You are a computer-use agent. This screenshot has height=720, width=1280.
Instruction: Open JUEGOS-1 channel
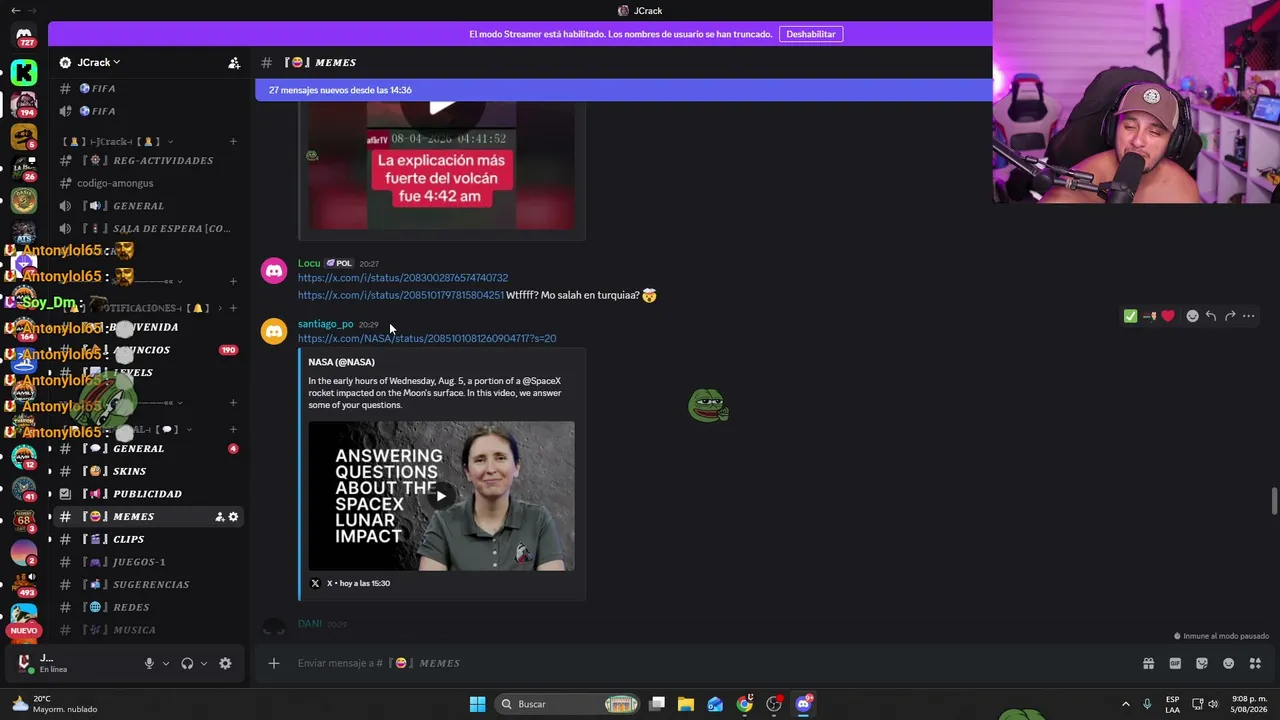point(147,562)
